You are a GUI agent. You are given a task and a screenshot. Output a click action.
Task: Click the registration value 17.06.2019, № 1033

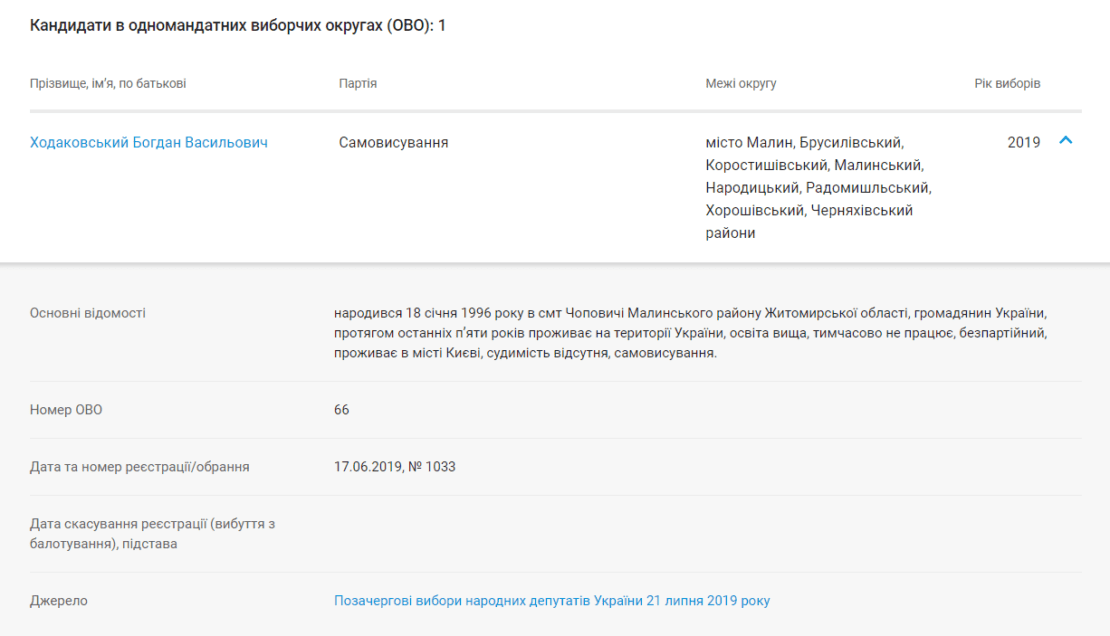click(395, 467)
